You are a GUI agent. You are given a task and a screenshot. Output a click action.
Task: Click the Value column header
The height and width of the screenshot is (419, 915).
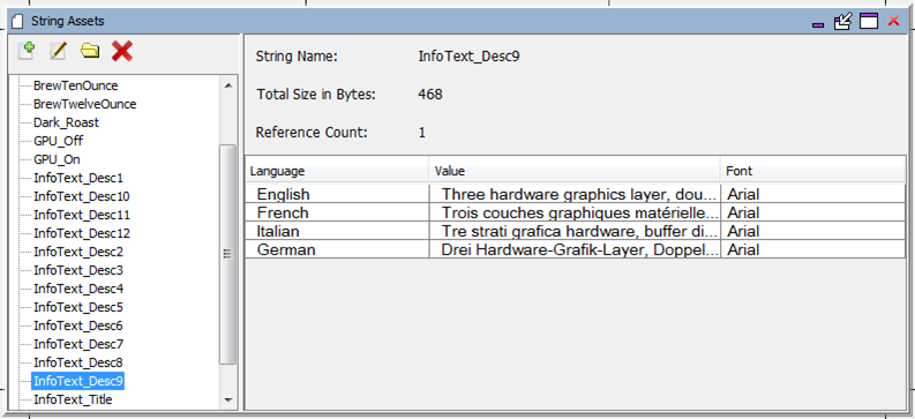(x=575, y=171)
